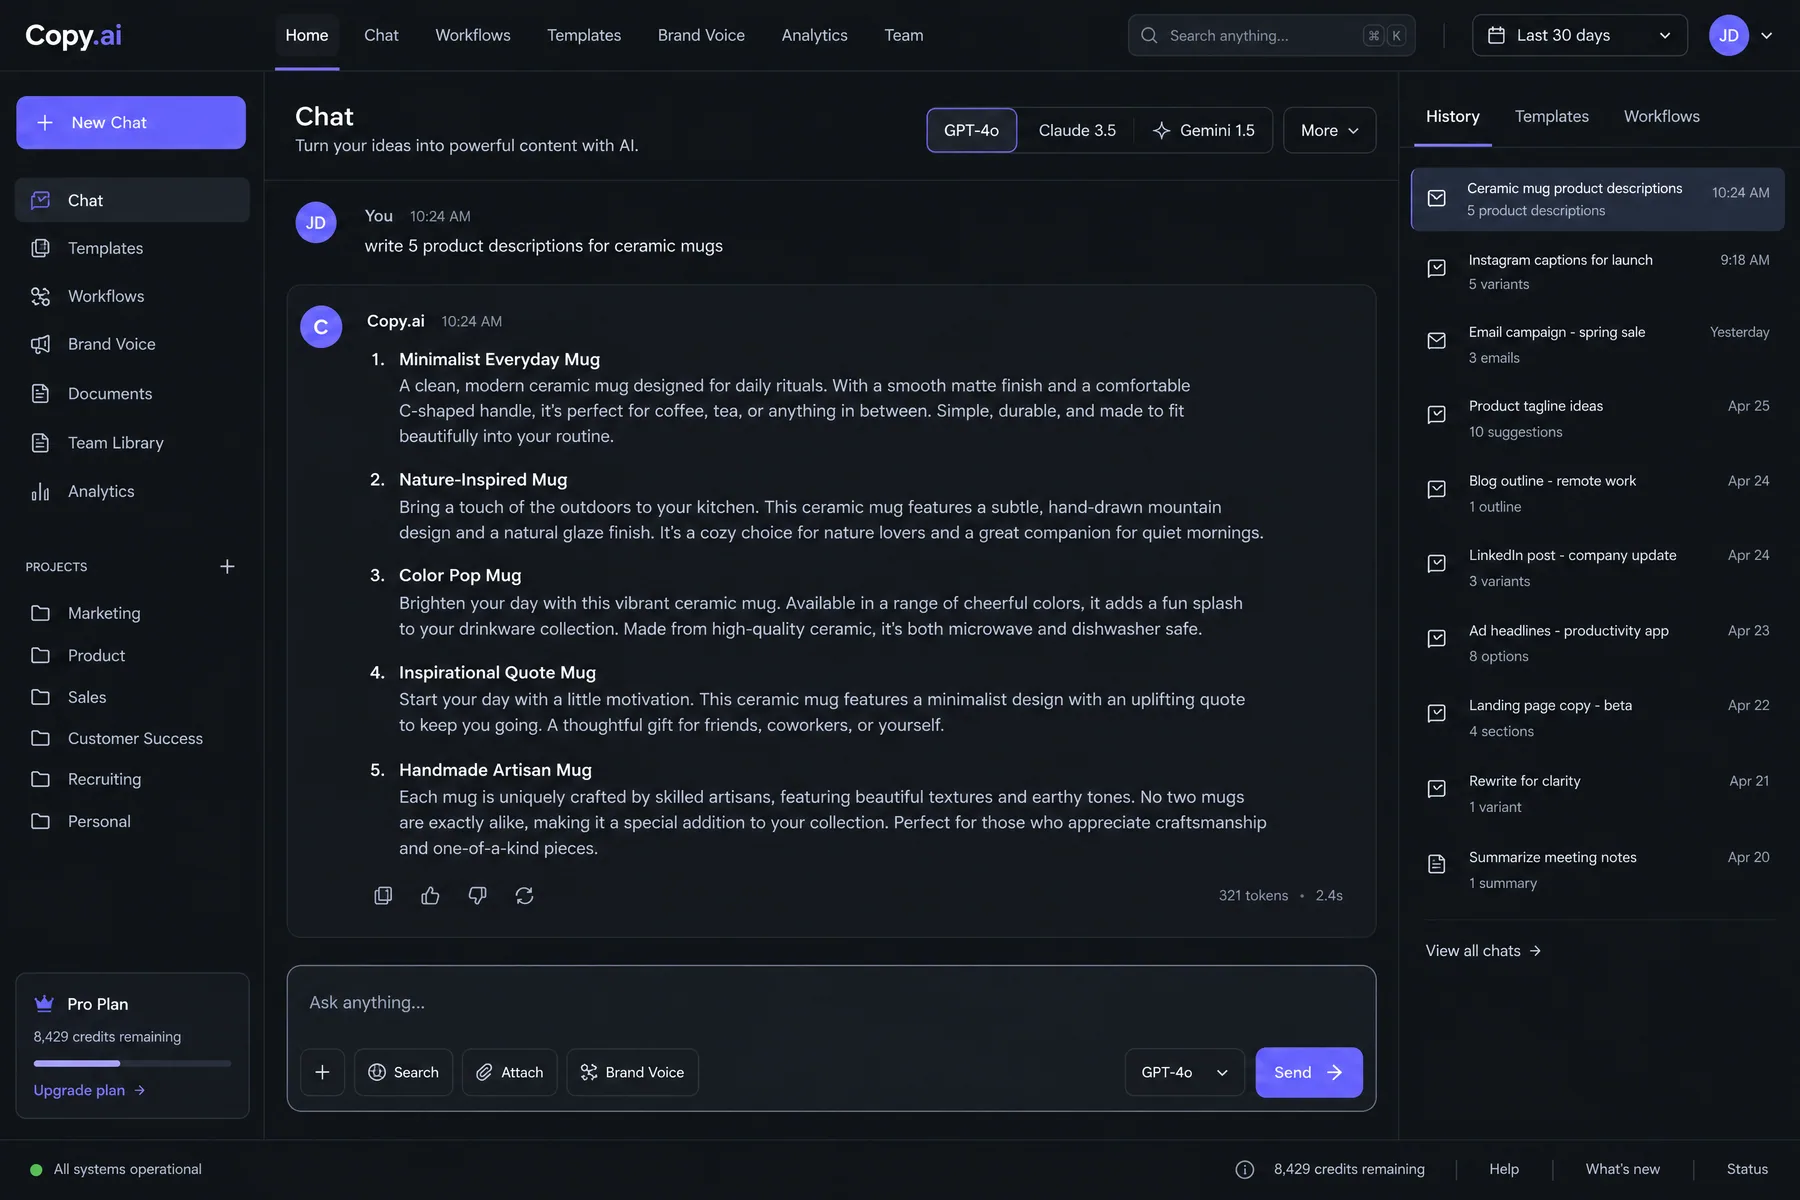
Task: Switch to the Workflows tab in right panel
Action: point(1661,116)
